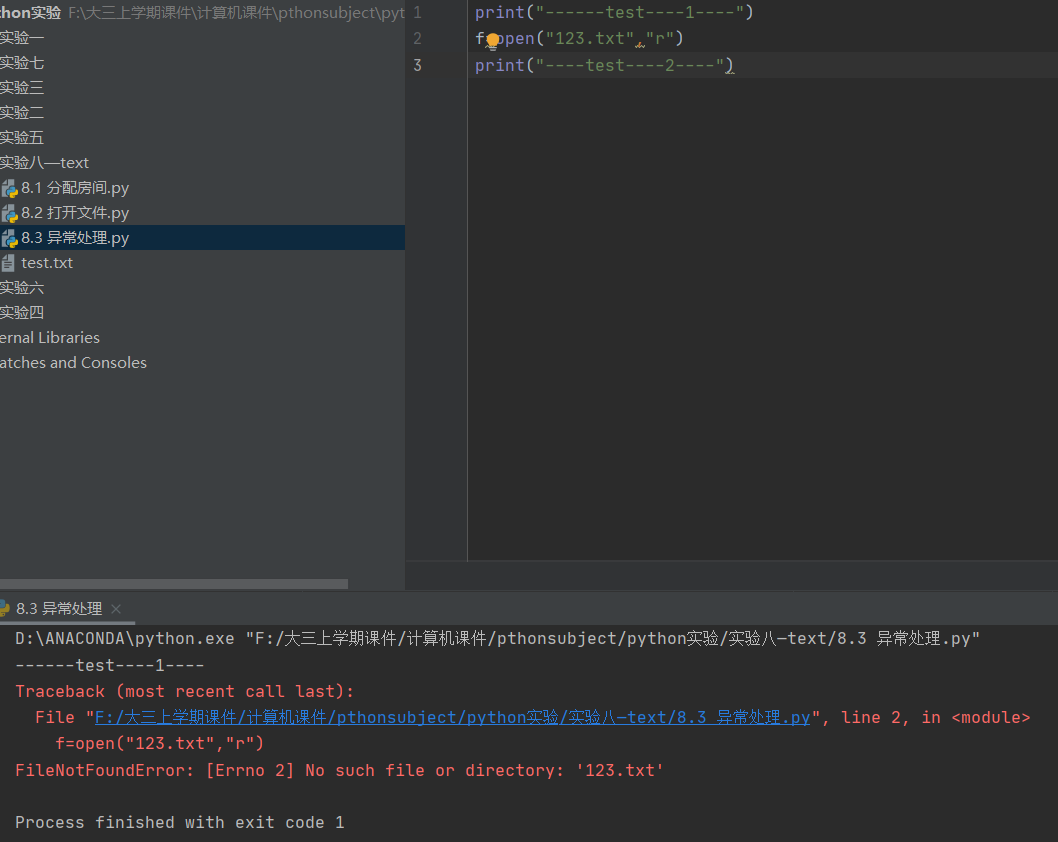
Task: Place cursor in print test-2 code line
Action: point(604,65)
